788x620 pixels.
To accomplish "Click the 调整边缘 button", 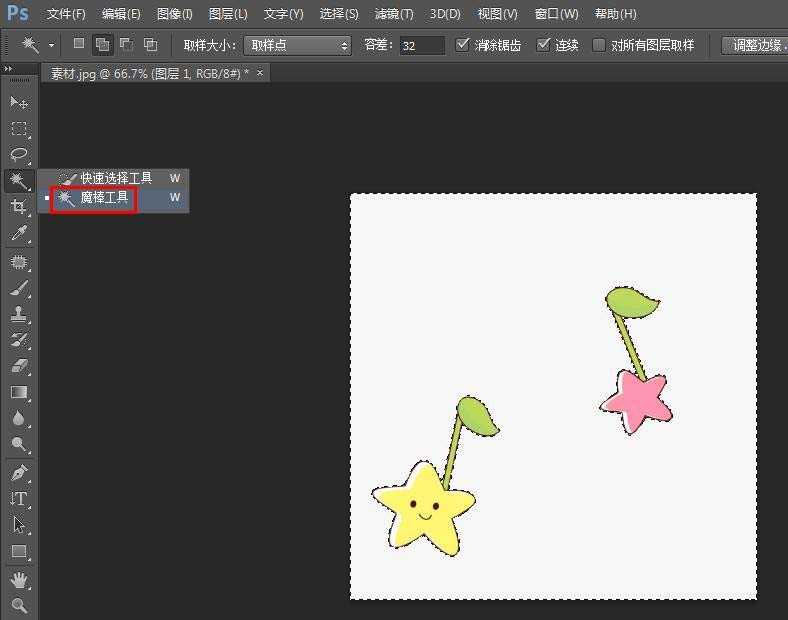I will pyautogui.click(x=755, y=46).
